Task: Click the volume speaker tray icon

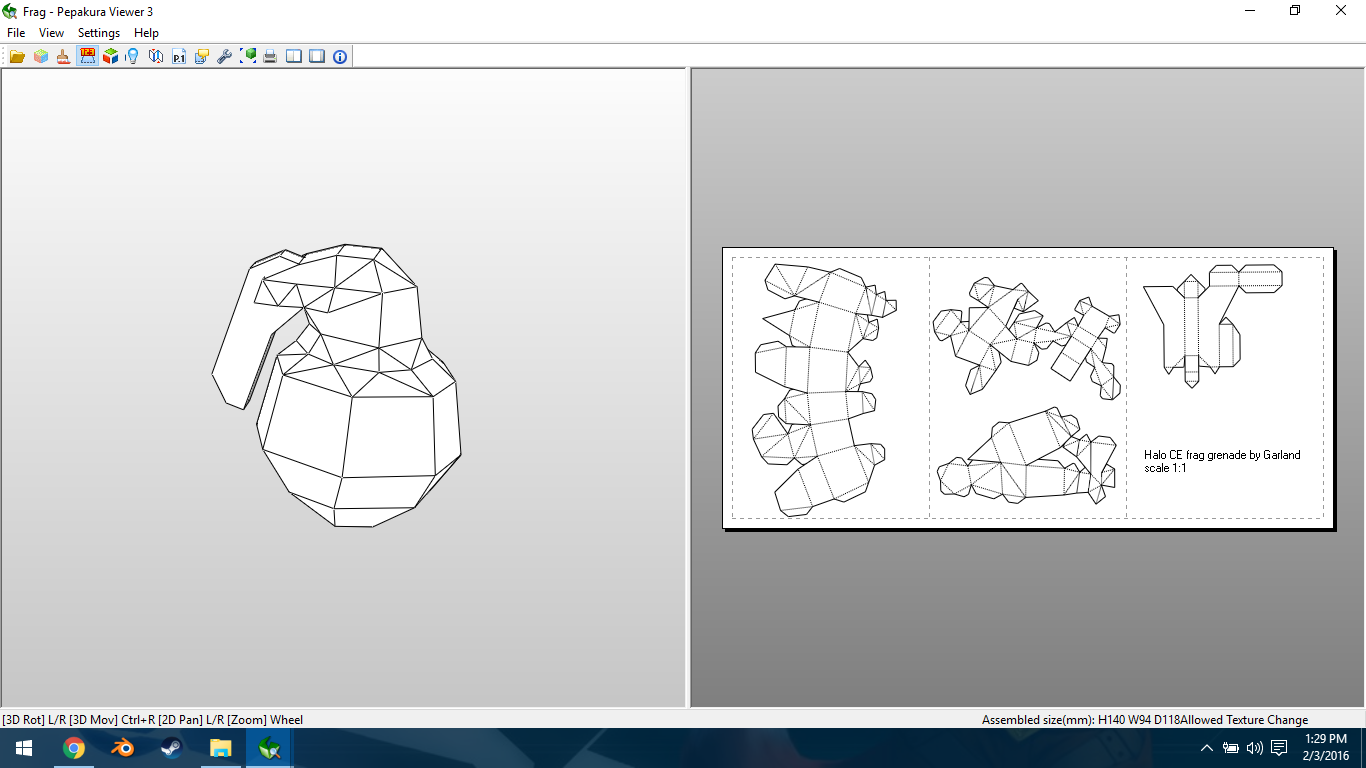Action: point(1255,748)
